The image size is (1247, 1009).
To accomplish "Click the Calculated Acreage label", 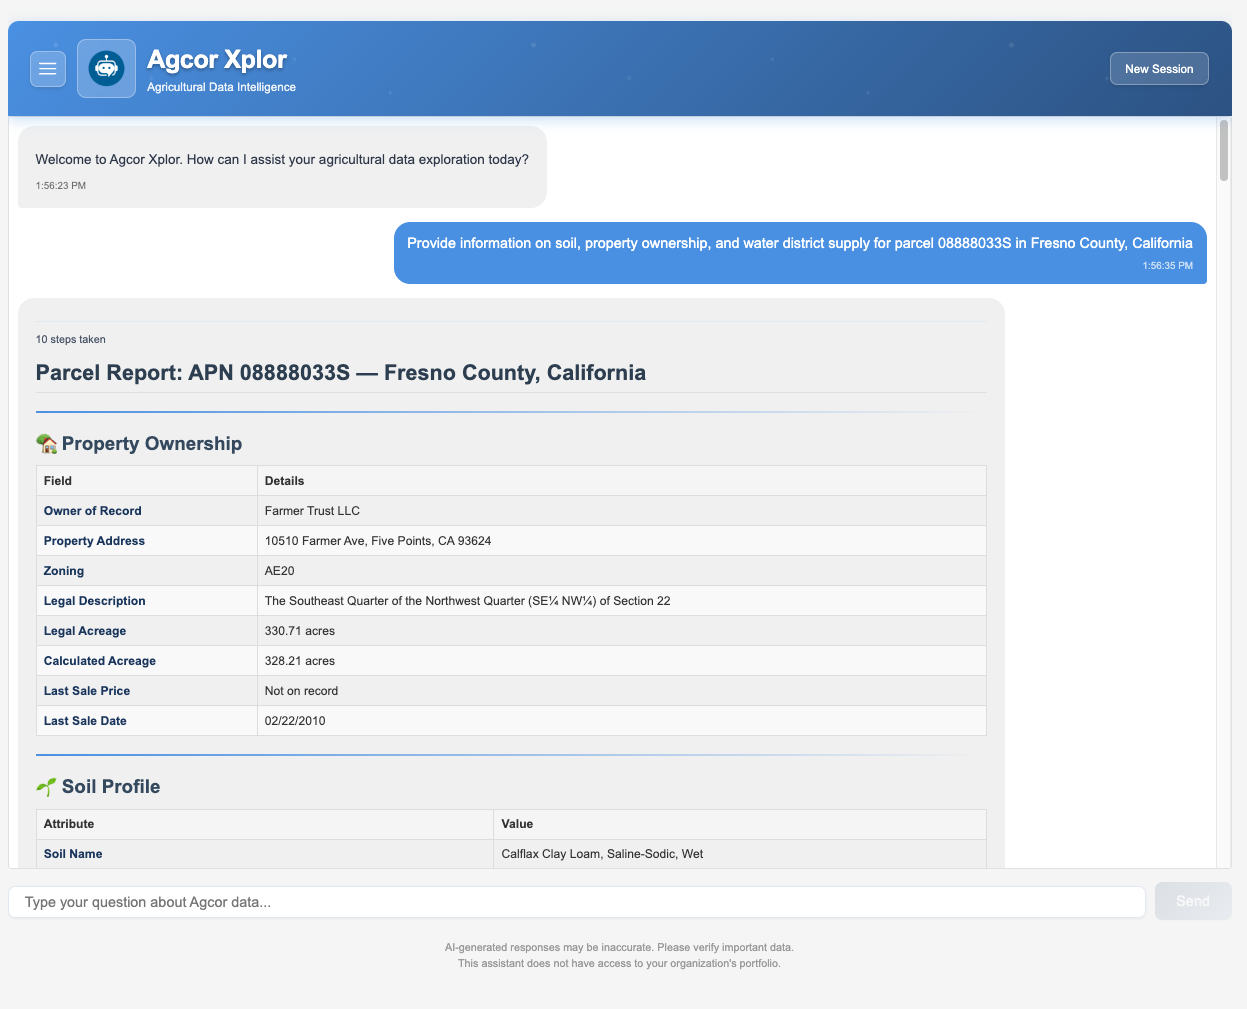I will pyautogui.click(x=100, y=661).
